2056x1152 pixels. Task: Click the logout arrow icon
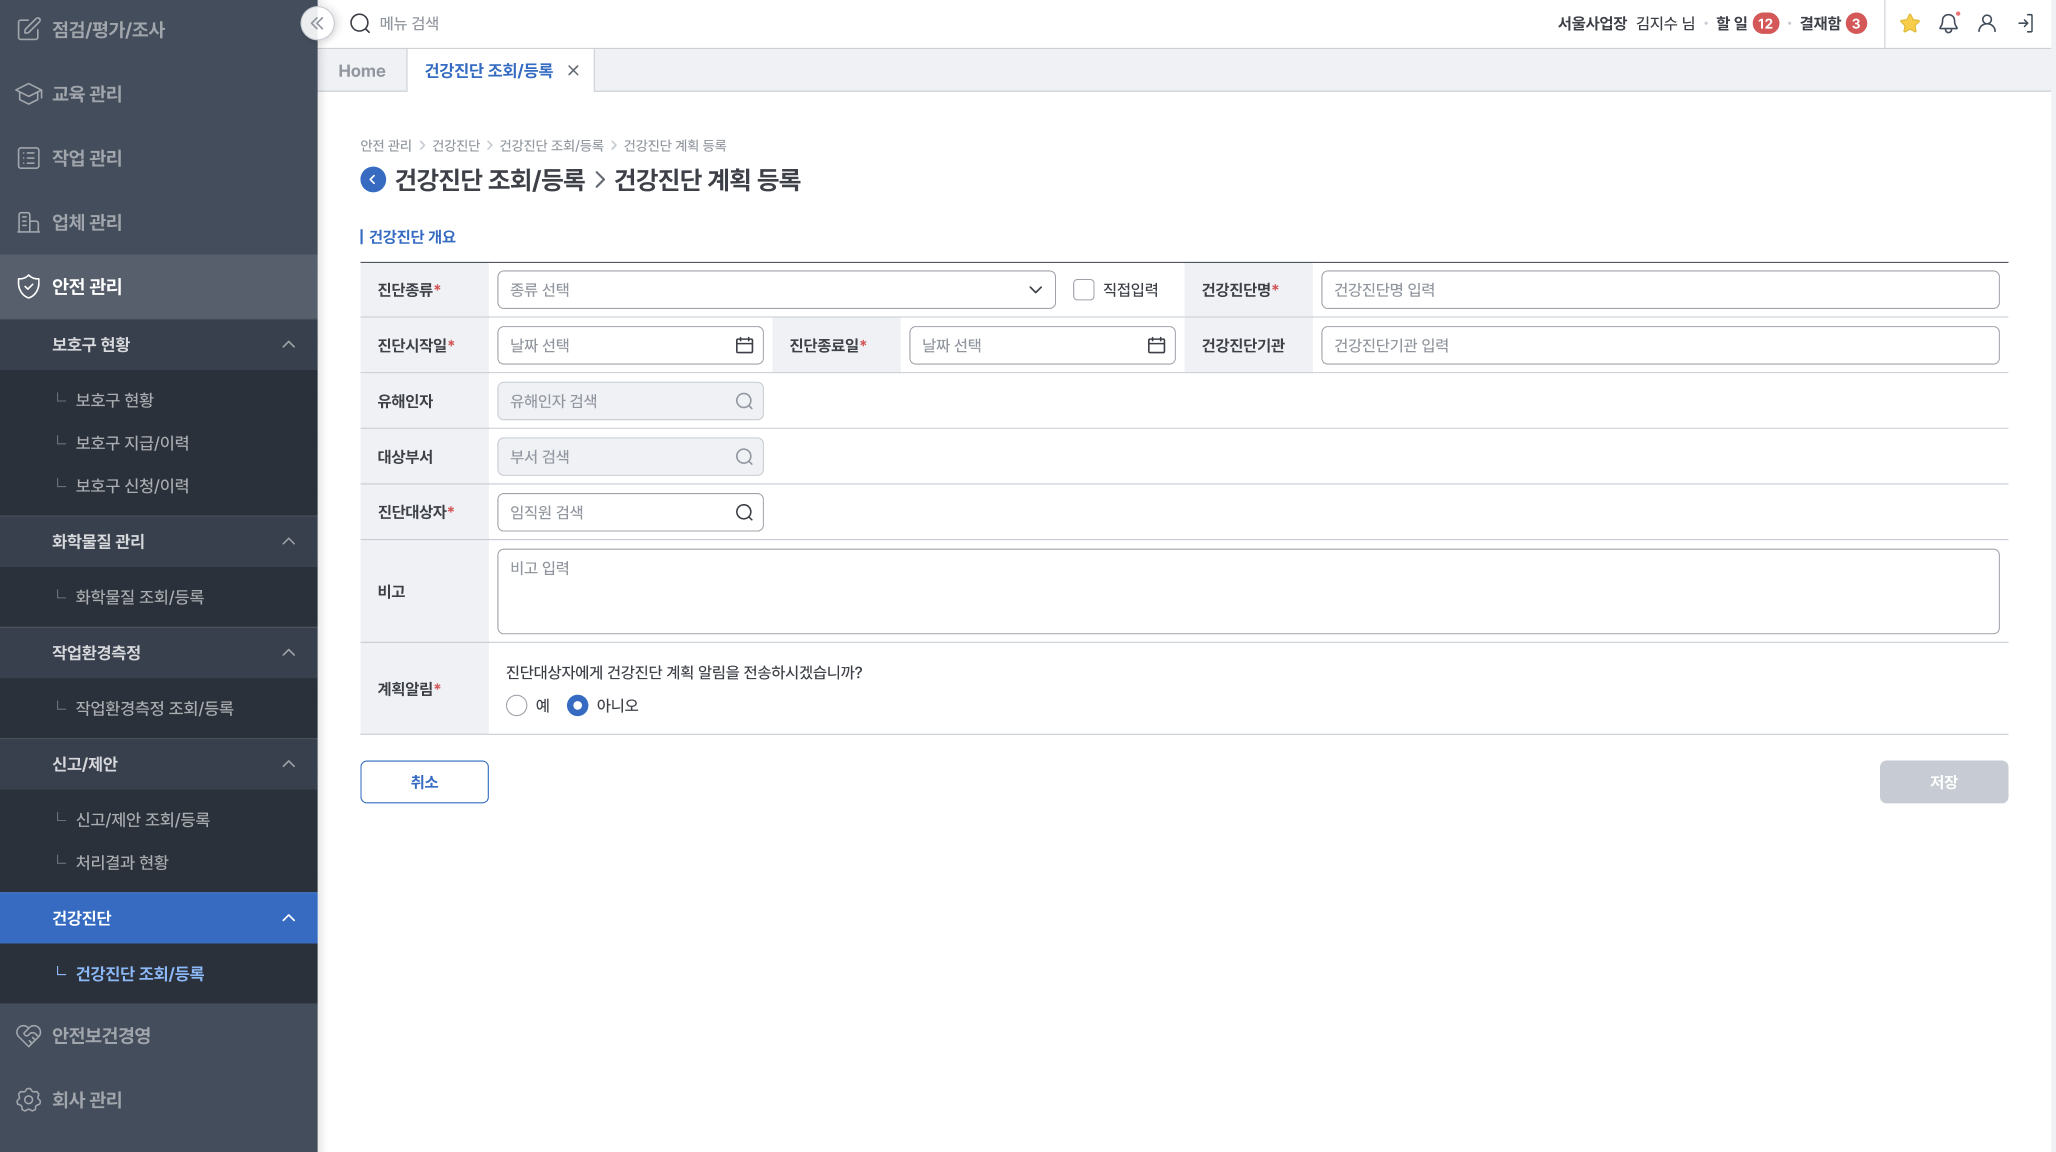(2026, 23)
